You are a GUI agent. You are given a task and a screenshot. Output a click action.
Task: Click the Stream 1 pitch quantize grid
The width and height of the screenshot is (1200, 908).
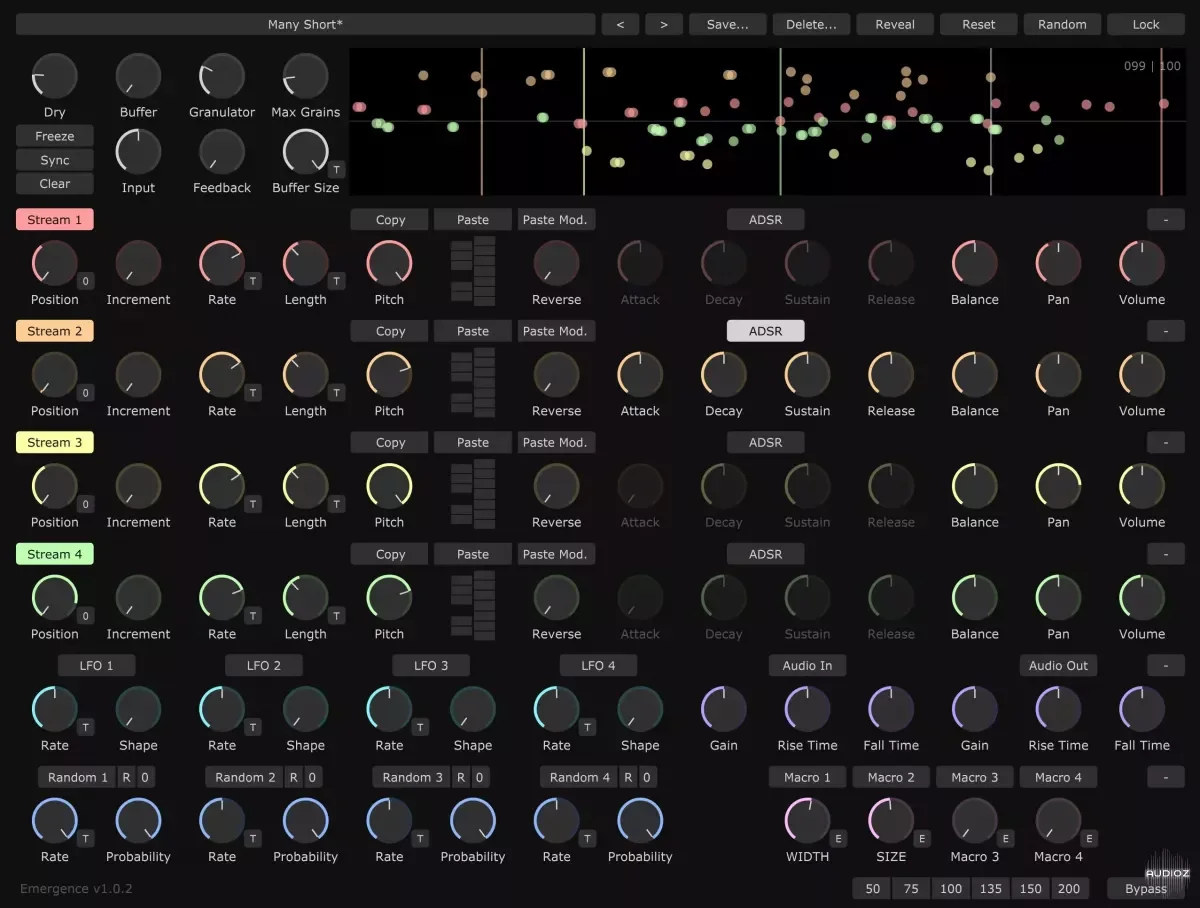click(x=473, y=271)
